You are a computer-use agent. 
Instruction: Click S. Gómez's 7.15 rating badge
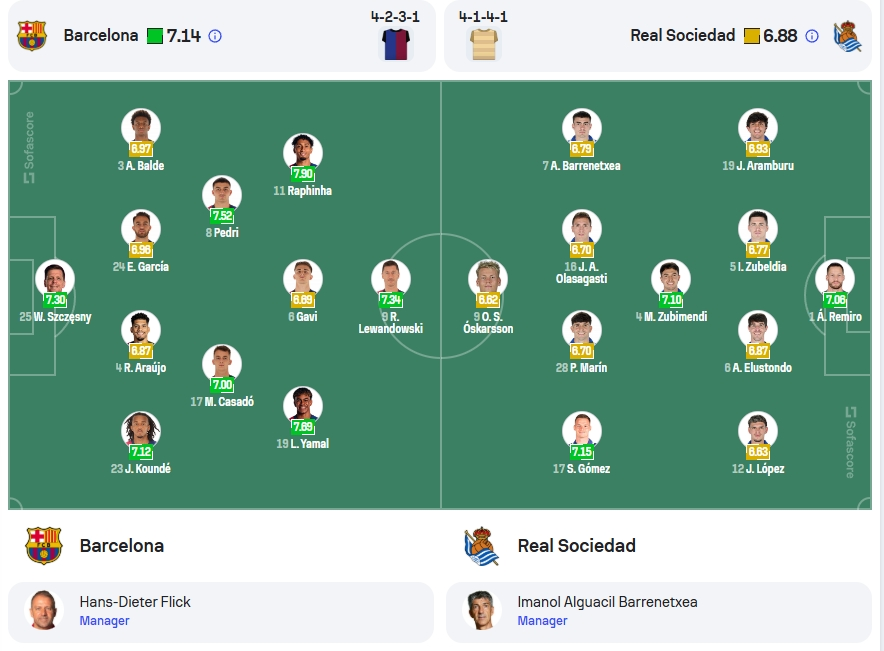tap(581, 451)
